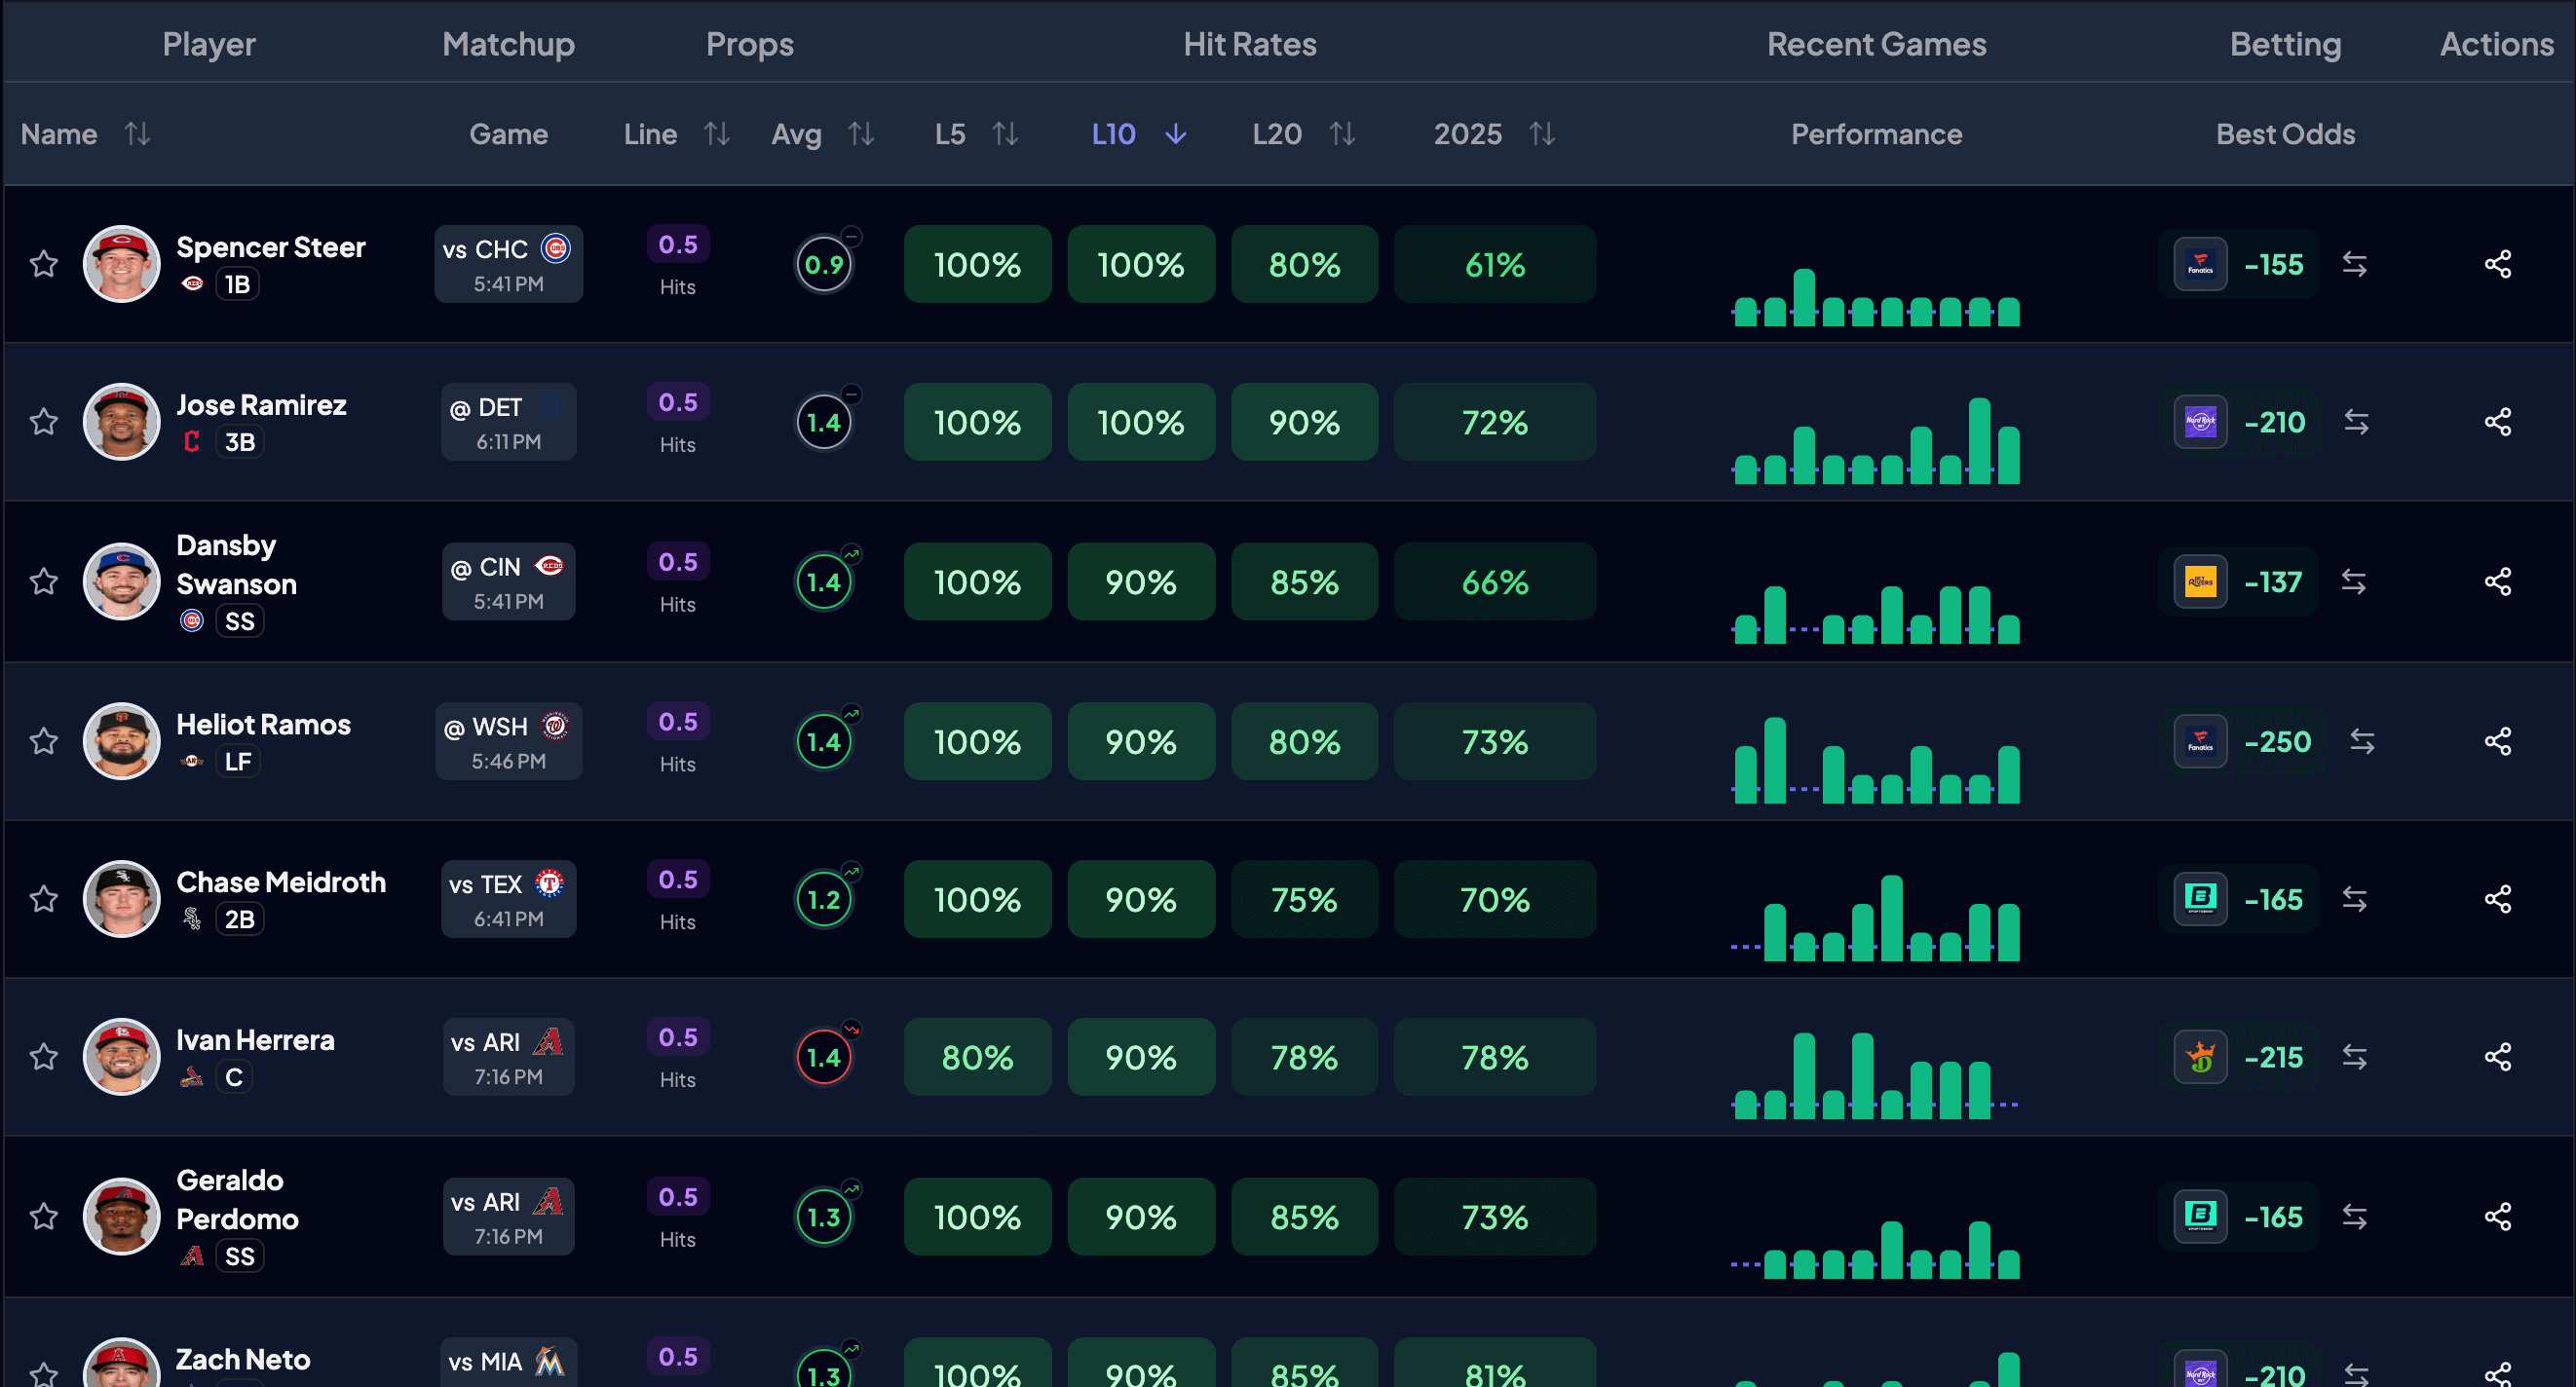Image resolution: width=2576 pixels, height=1387 pixels.
Task: Share the Jose Ramirez prop
Action: tap(2497, 422)
